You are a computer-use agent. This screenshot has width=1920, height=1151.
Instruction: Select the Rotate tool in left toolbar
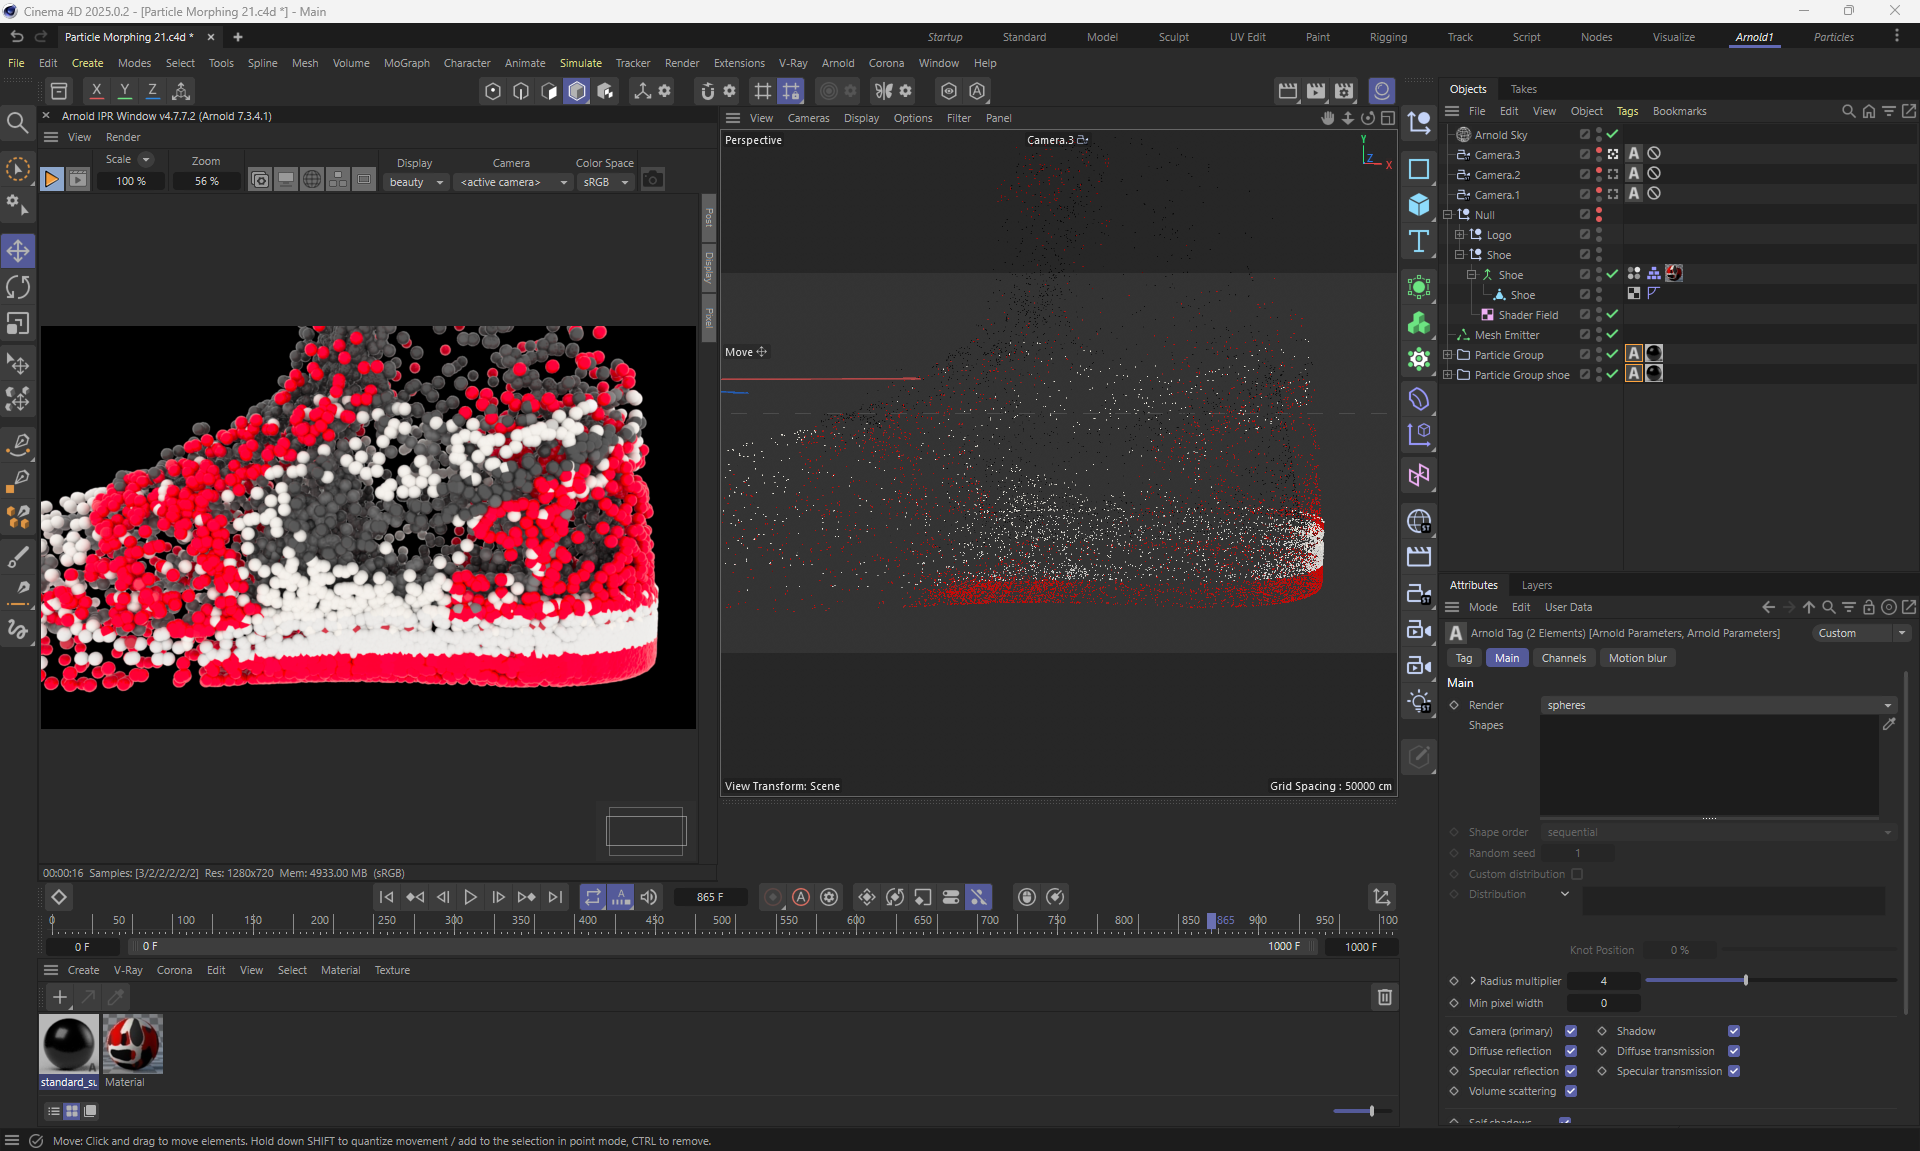tap(18, 288)
